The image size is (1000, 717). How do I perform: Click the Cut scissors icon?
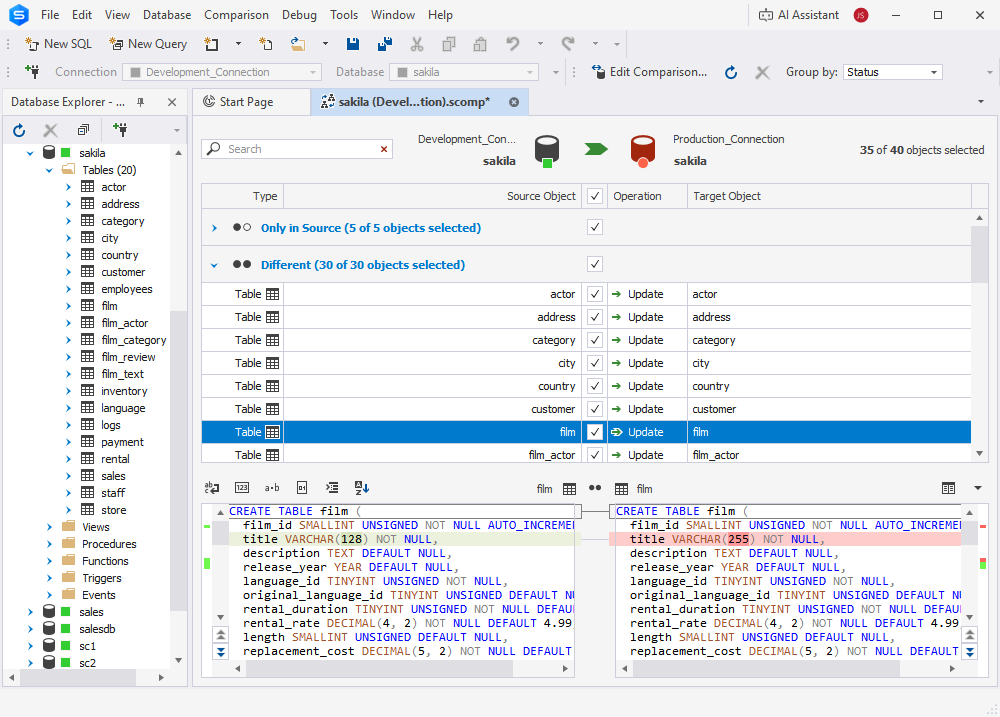(416, 44)
